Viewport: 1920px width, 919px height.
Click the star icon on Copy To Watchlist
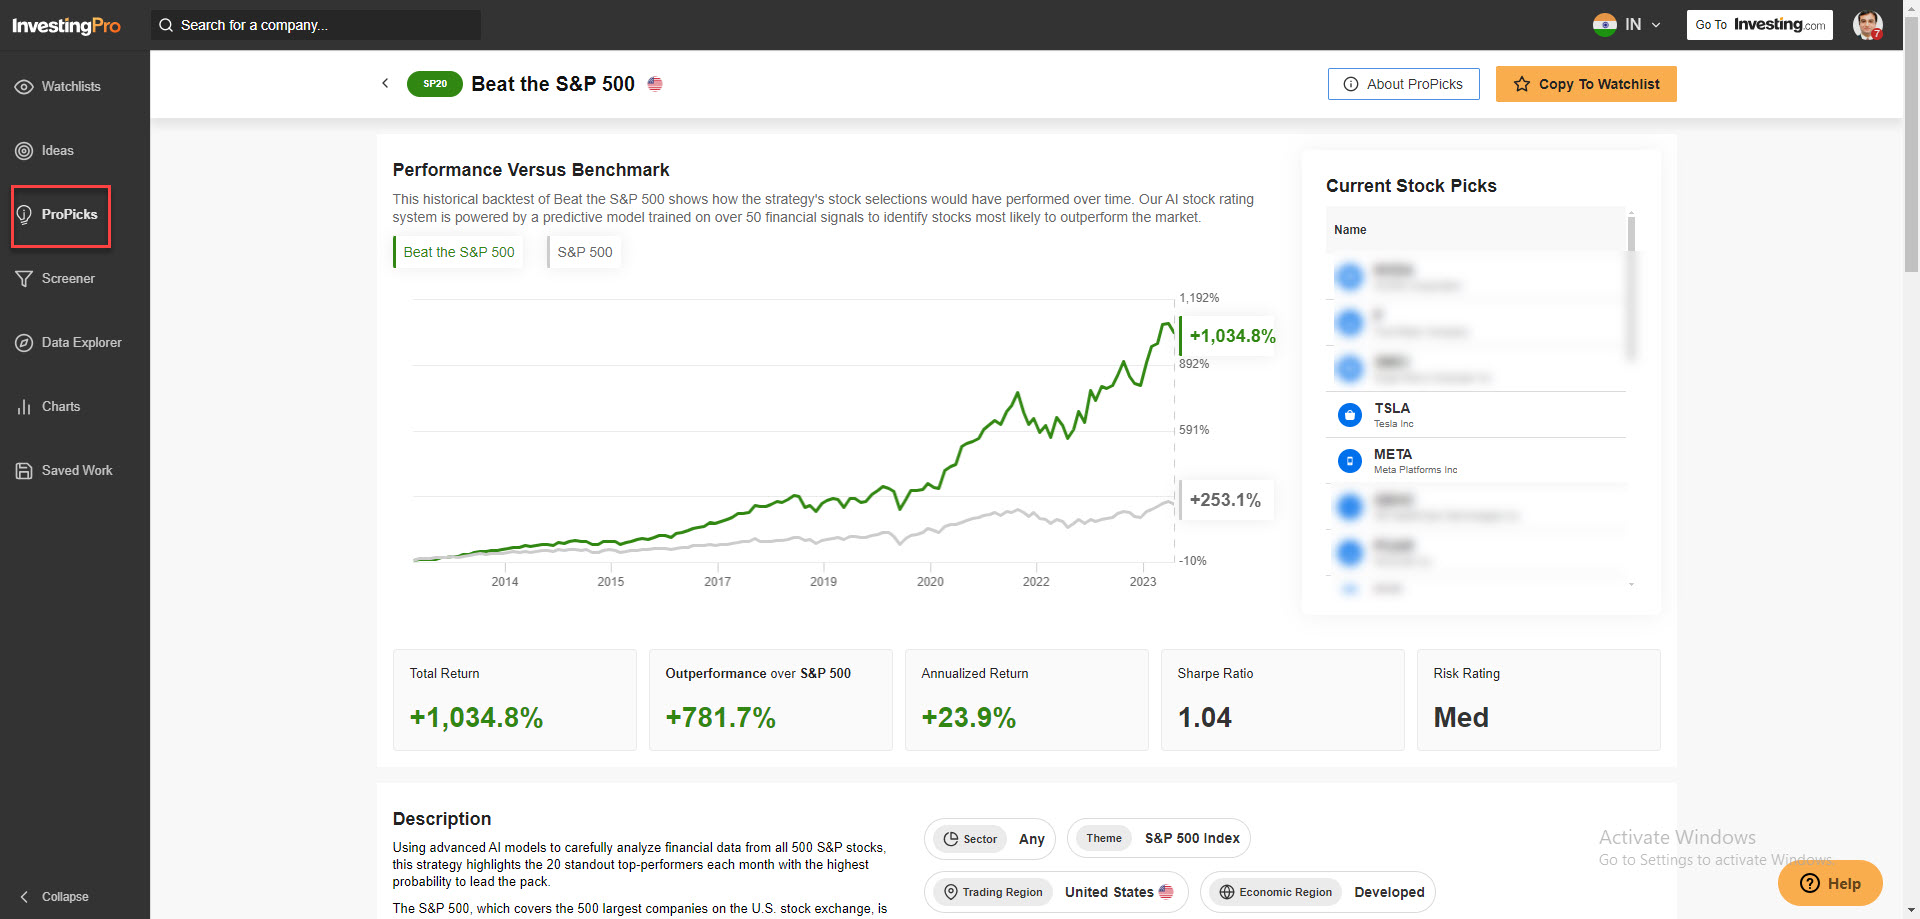tap(1522, 84)
